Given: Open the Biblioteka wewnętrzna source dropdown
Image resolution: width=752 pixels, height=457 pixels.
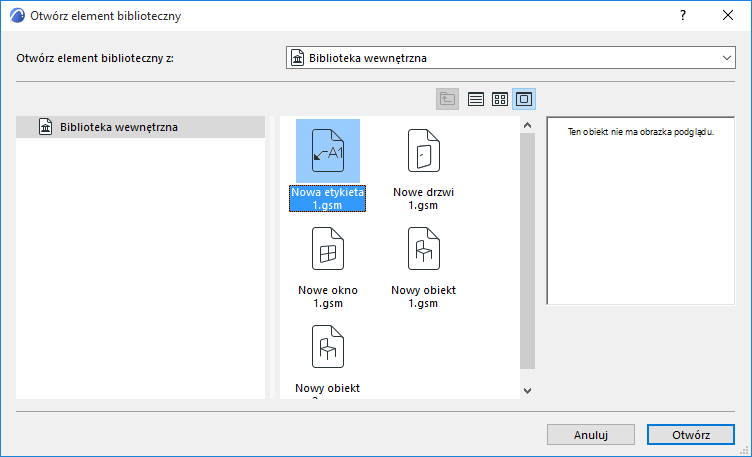Looking at the screenshot, I should (511, 58).
